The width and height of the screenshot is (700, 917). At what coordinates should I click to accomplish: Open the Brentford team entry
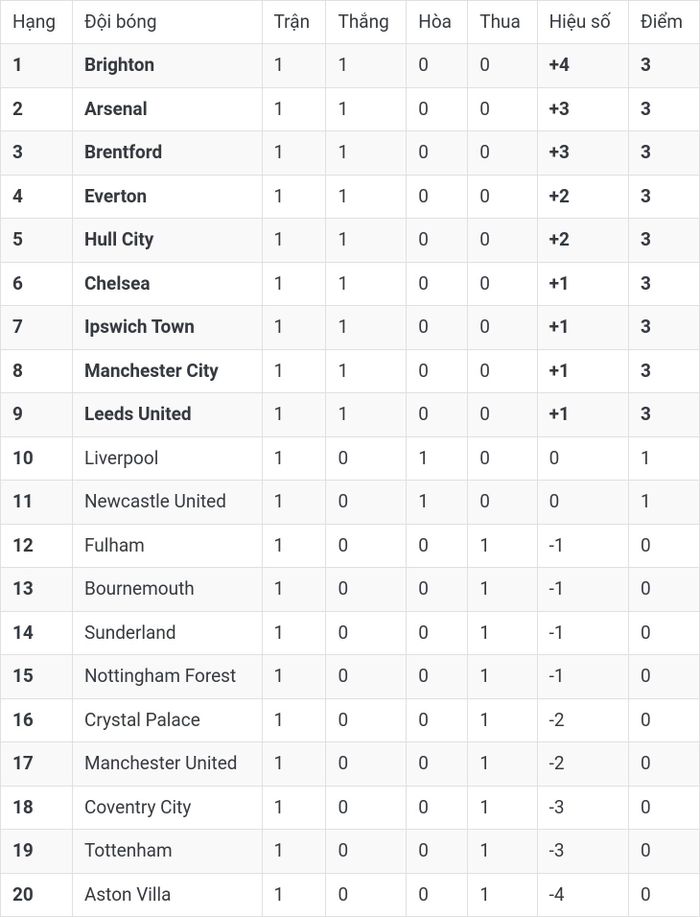[123, 152]
